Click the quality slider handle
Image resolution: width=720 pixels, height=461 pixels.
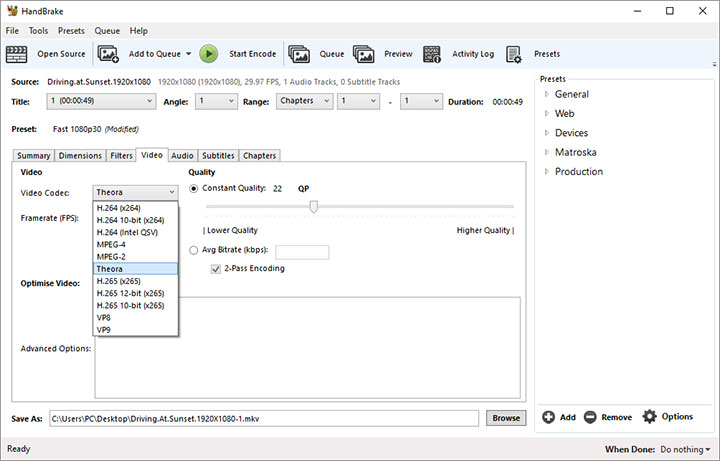[313, 207]
